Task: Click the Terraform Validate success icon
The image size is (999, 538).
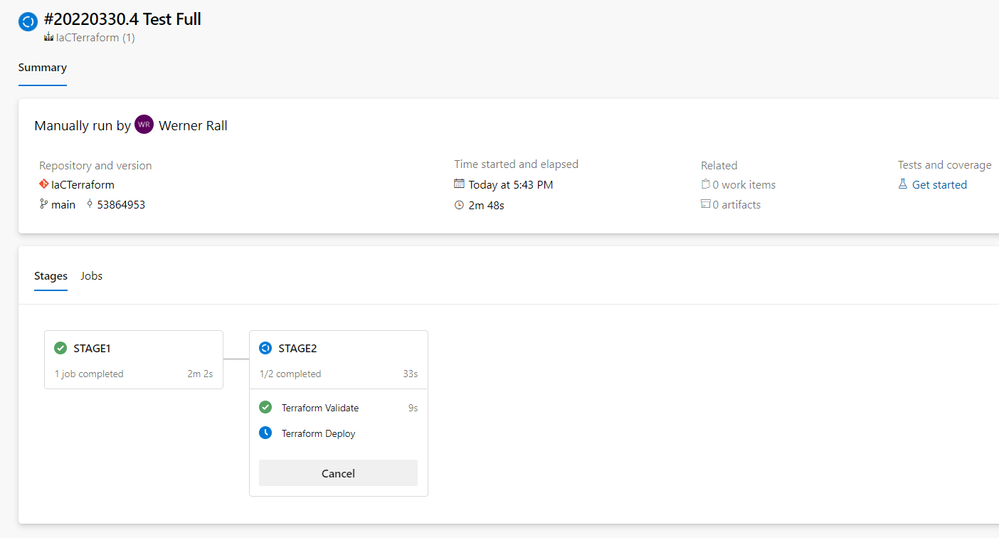Action: (265, 407)
